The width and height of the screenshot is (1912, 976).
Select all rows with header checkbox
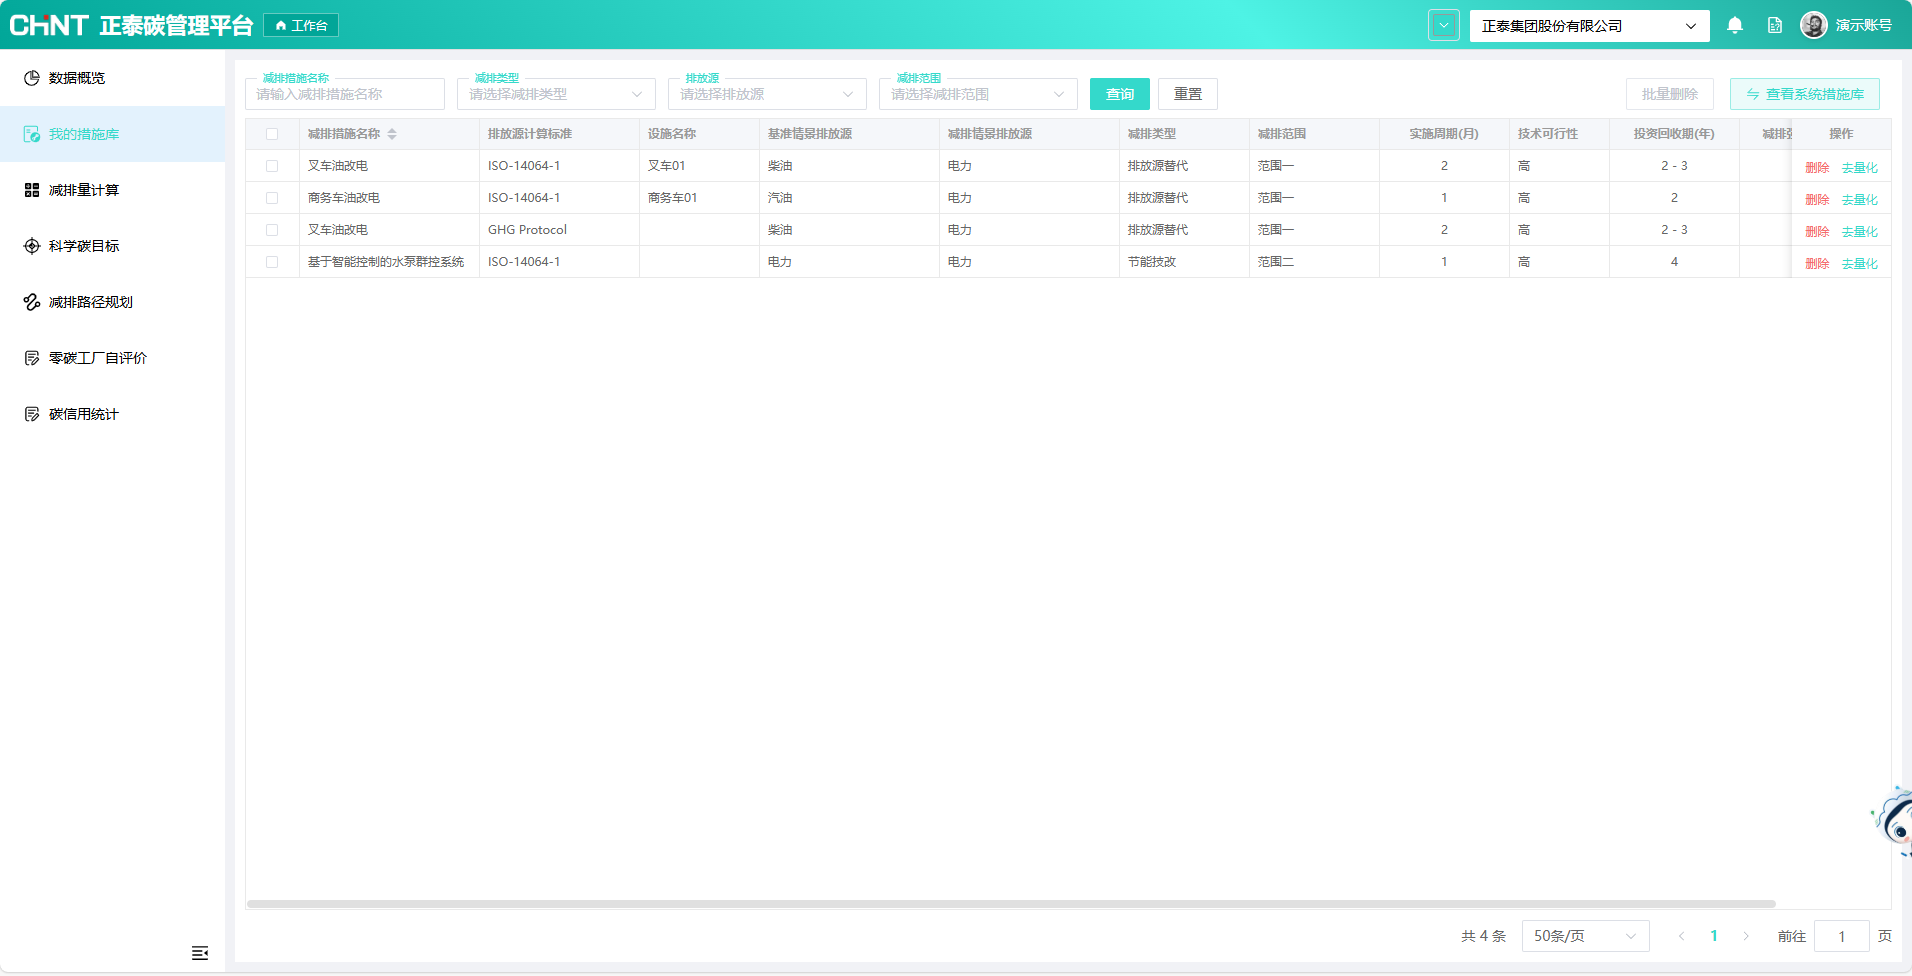point(272,134)
